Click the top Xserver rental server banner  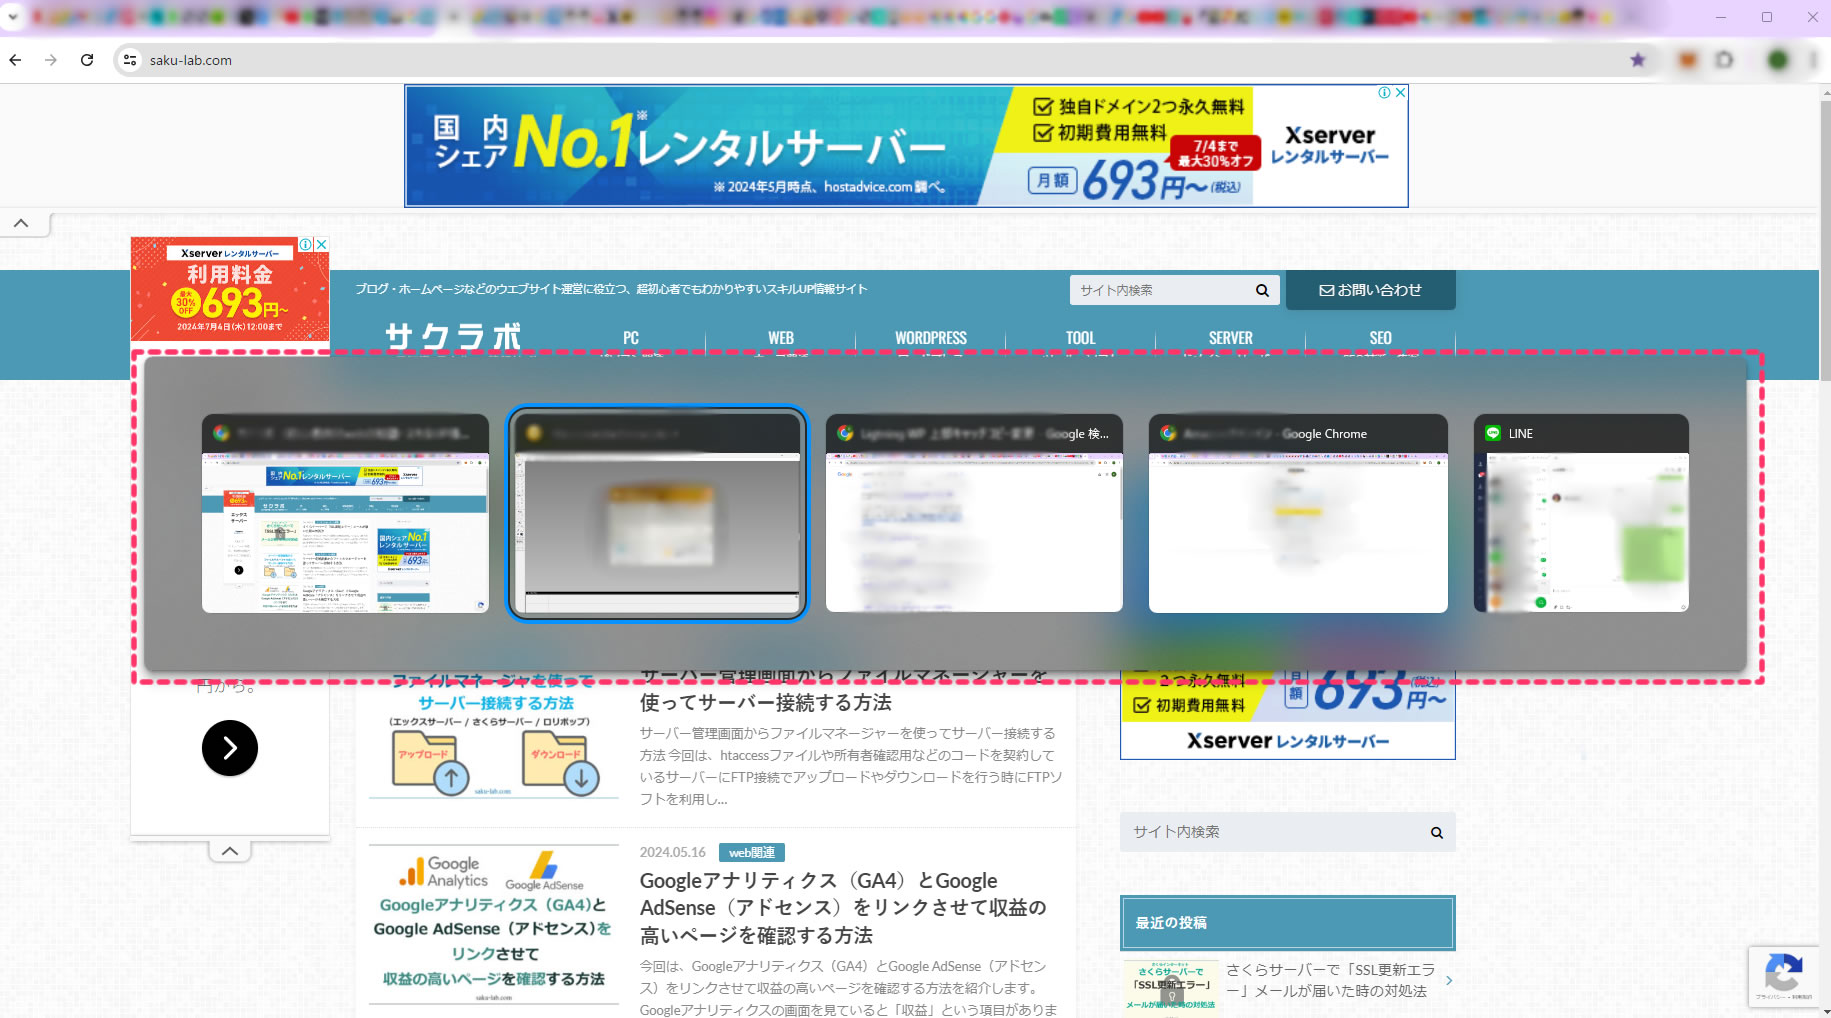coord(906,146)
